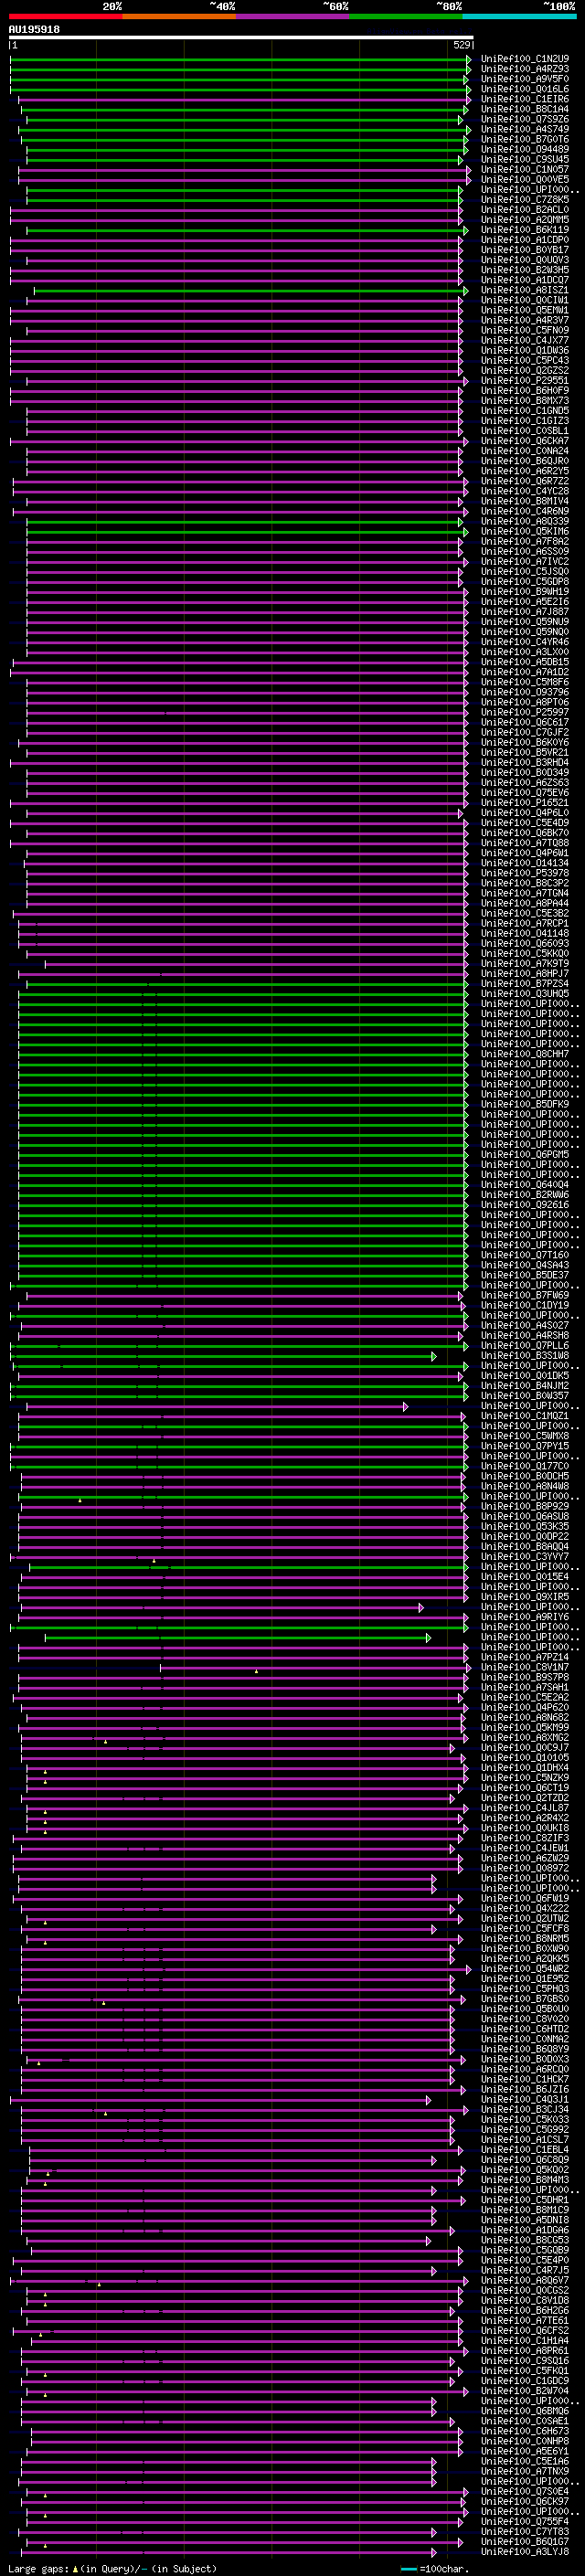Click label UniRef100_C1EBL4
This screenshot has height=2576, width=585.
coord(525,2149)
